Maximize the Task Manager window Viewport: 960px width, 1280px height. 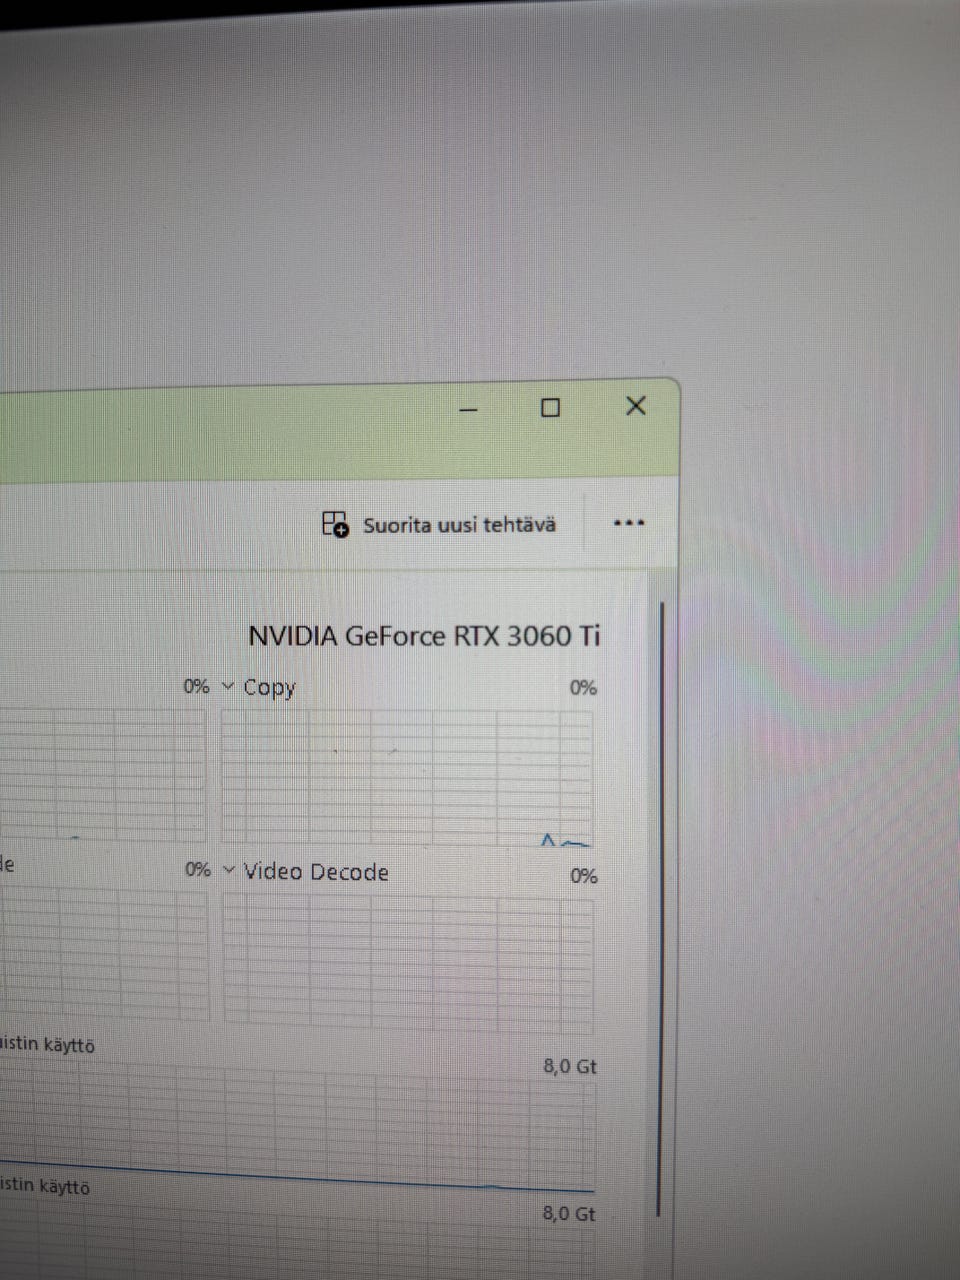pos(550,407)
